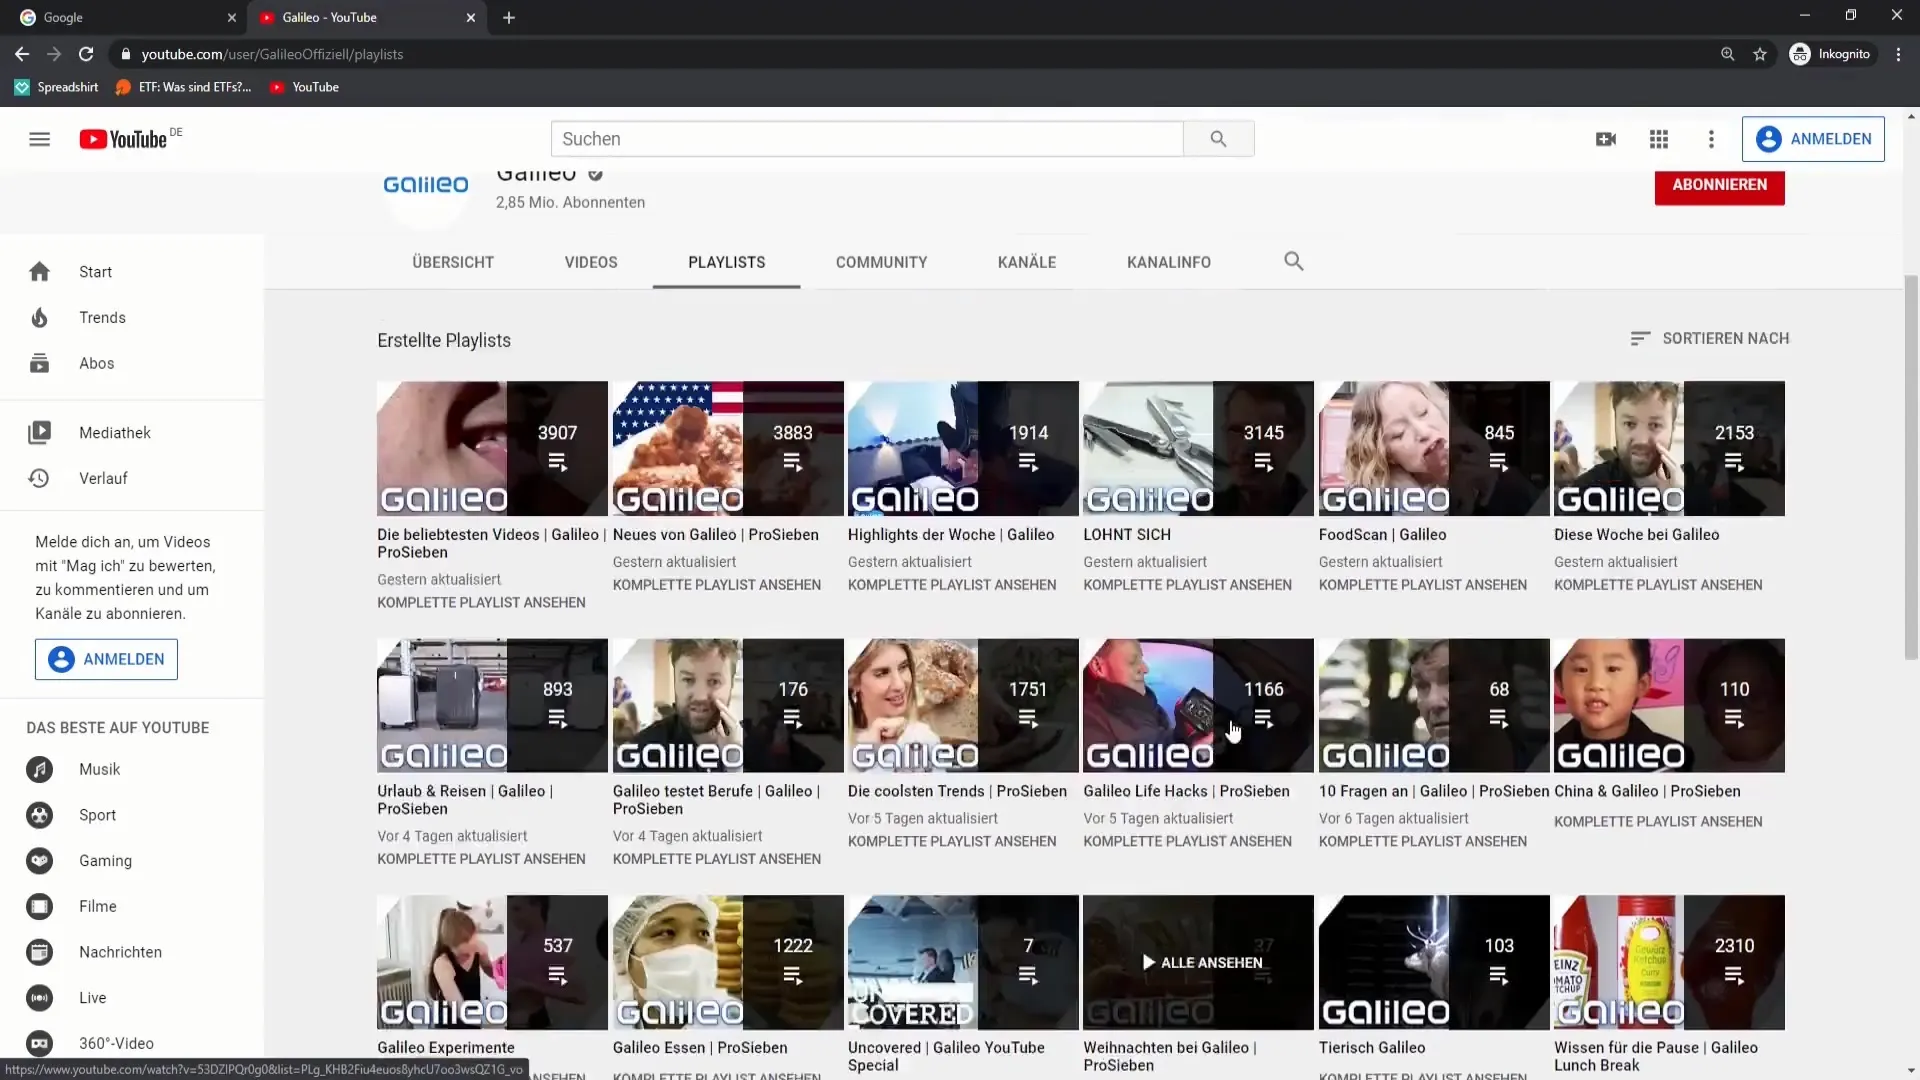
Task: Open Uncovered Galileo YouTube Special thumbnail
Action: 963,962
